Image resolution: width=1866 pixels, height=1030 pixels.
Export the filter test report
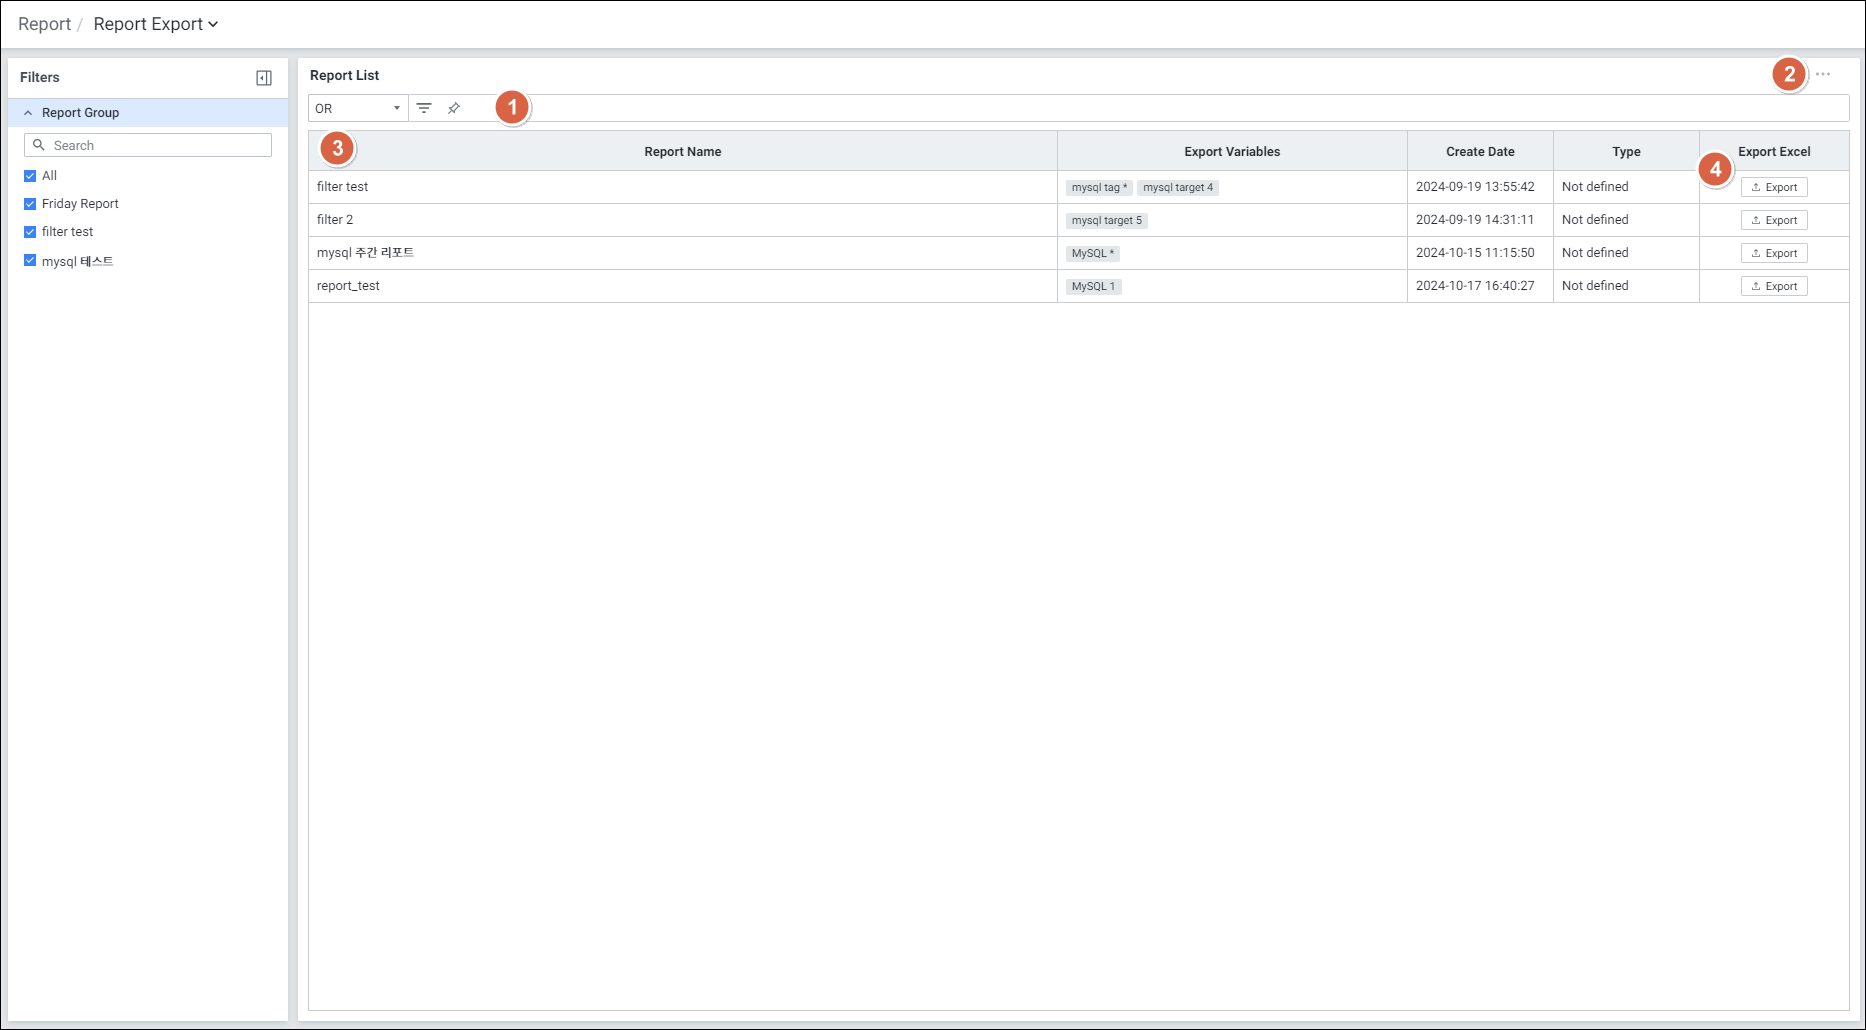pyautogui.click(x=1774, y=187)
